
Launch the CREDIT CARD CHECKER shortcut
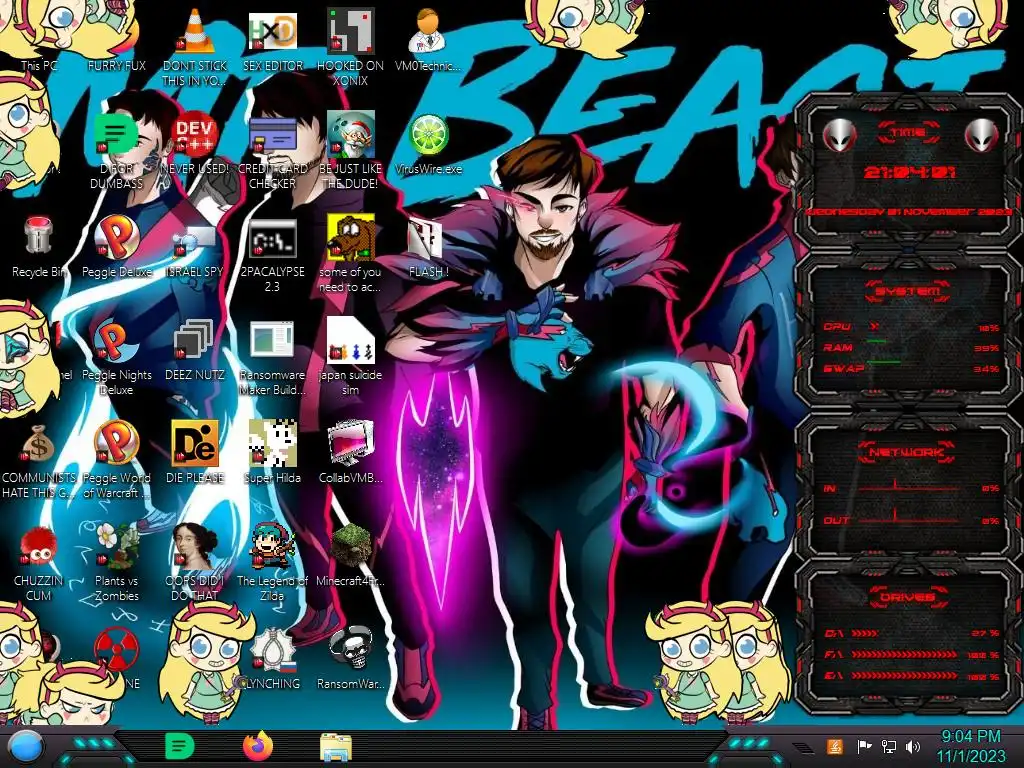(272, 136)
